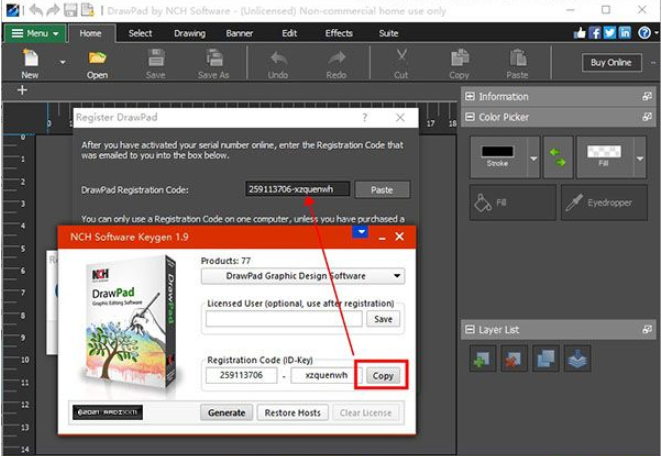
Task: Duplicate layer icon in Layer List
Action: 545,359
